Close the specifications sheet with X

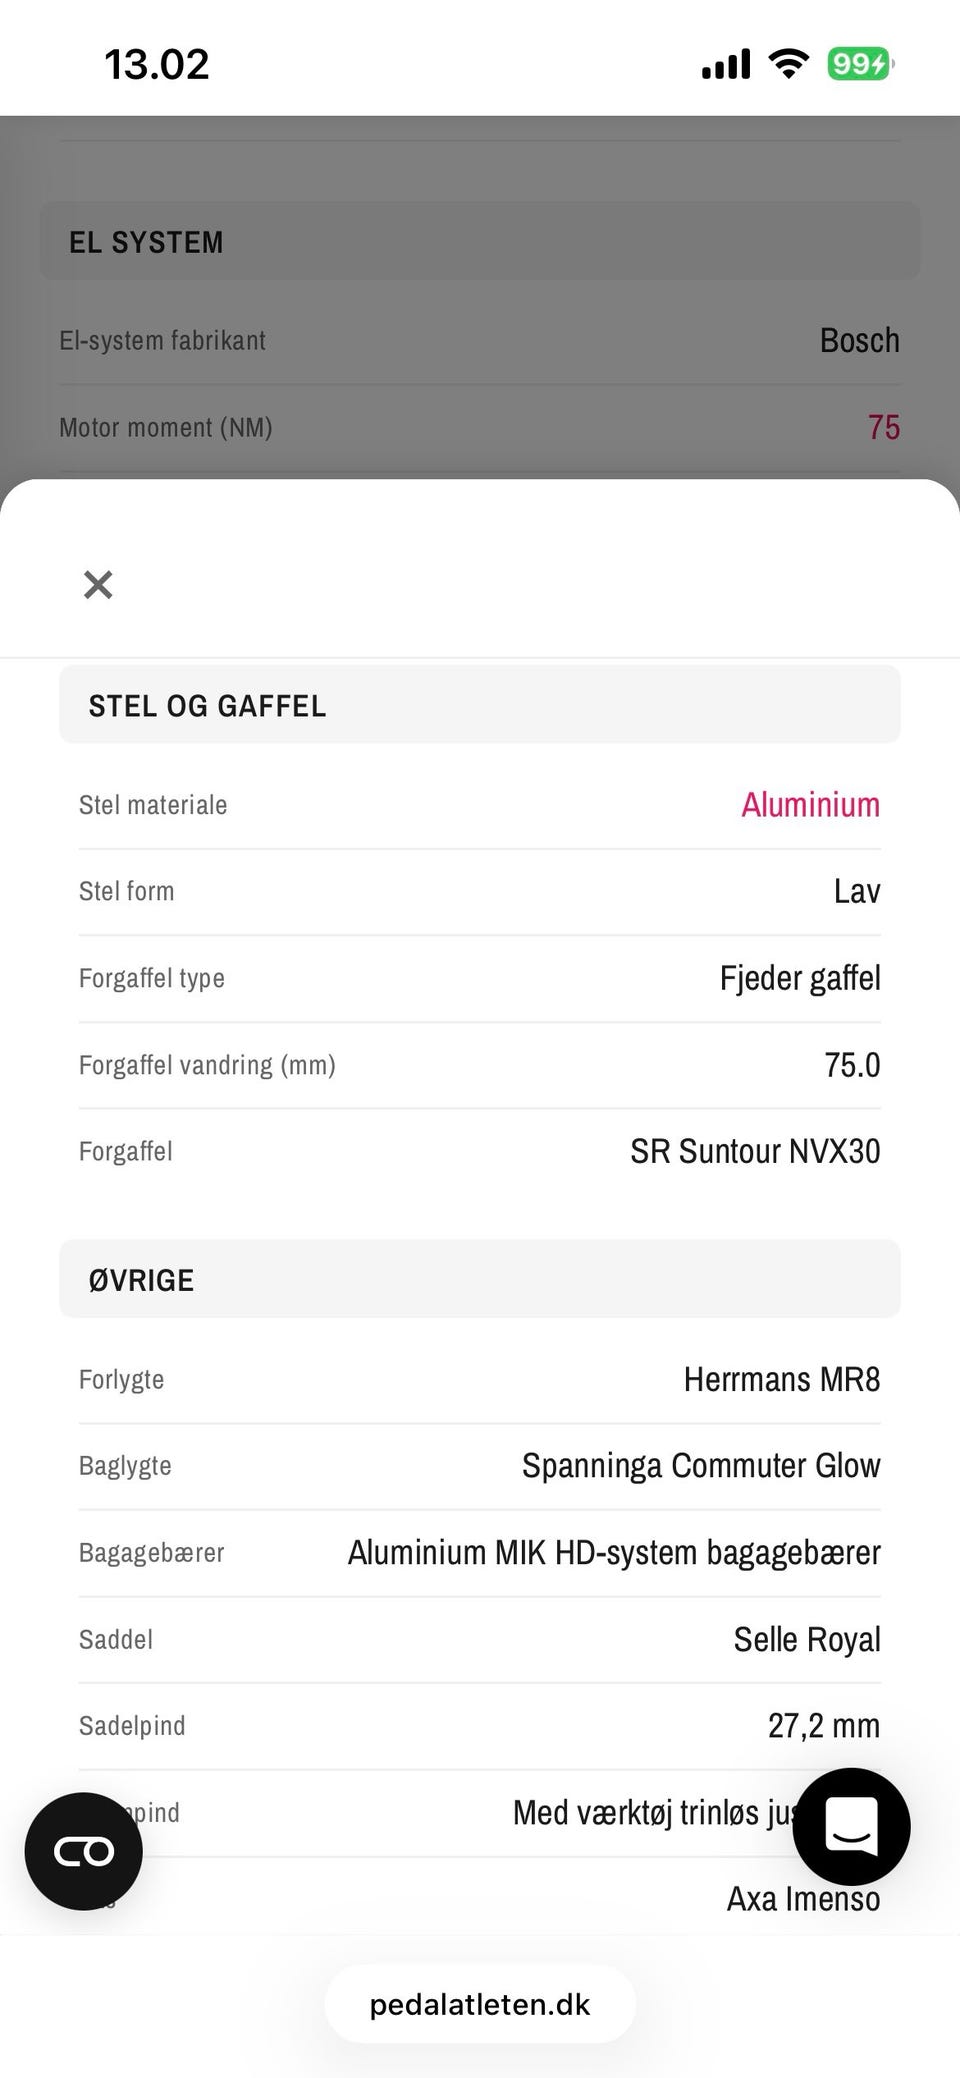(x=98, y=584)
